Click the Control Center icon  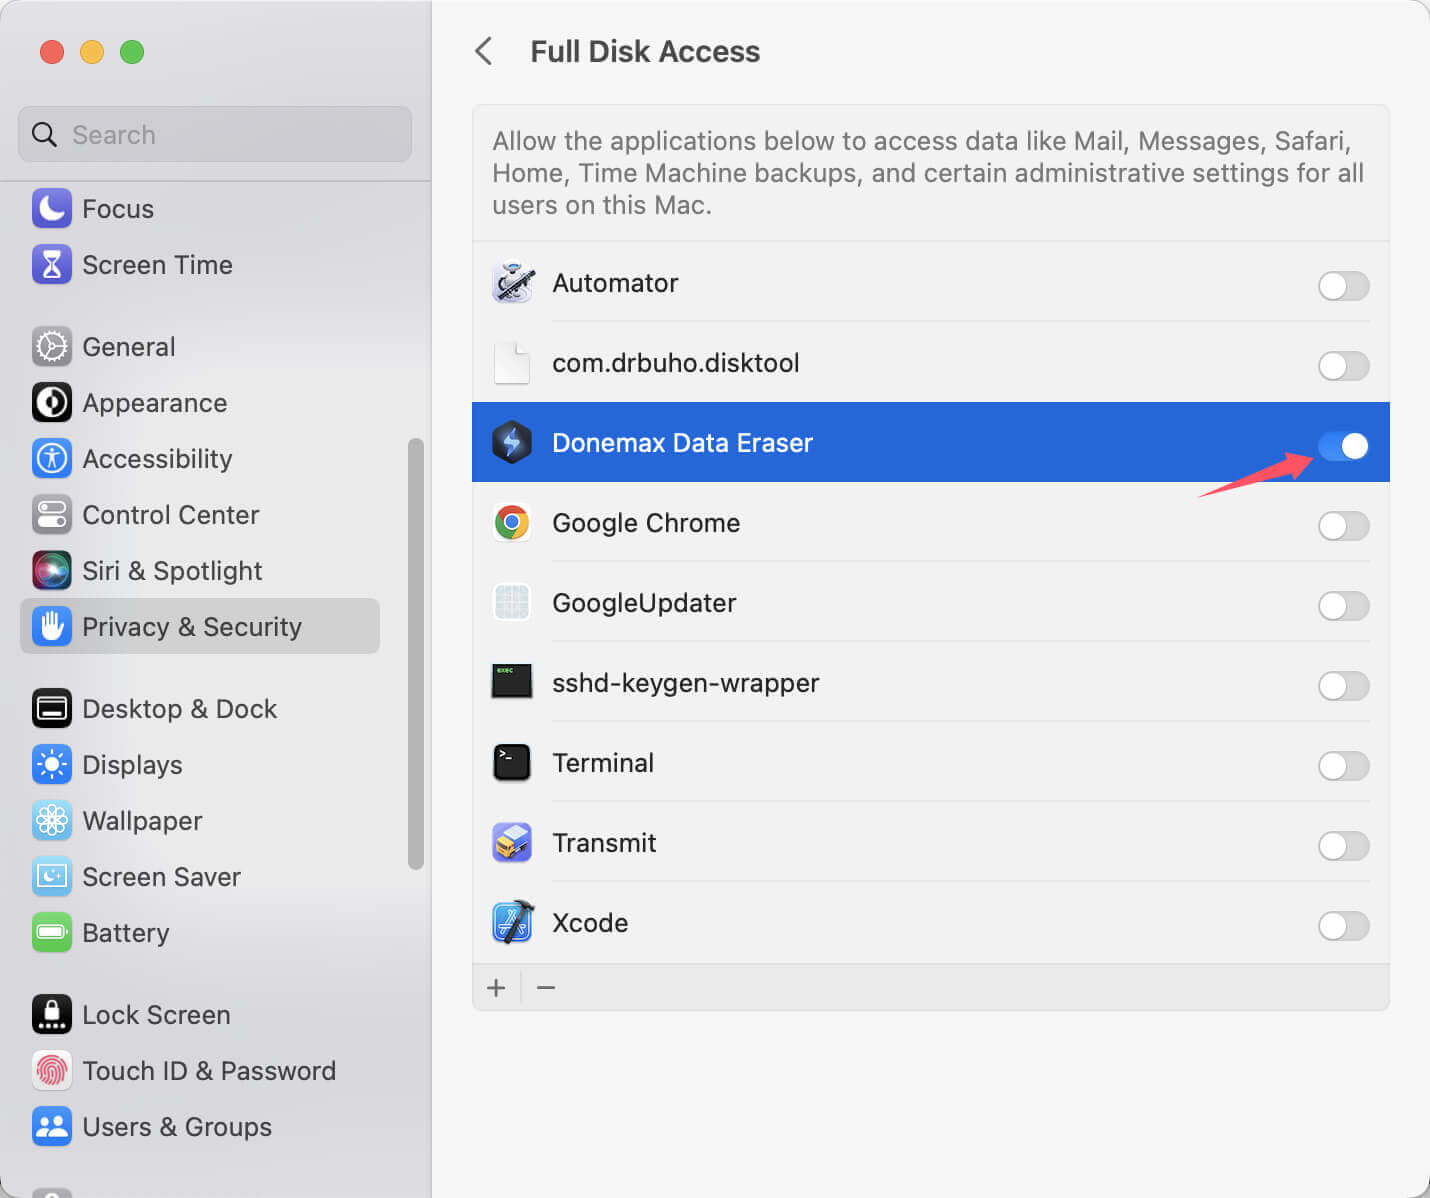pyautogui.click(x=51, y=514)
